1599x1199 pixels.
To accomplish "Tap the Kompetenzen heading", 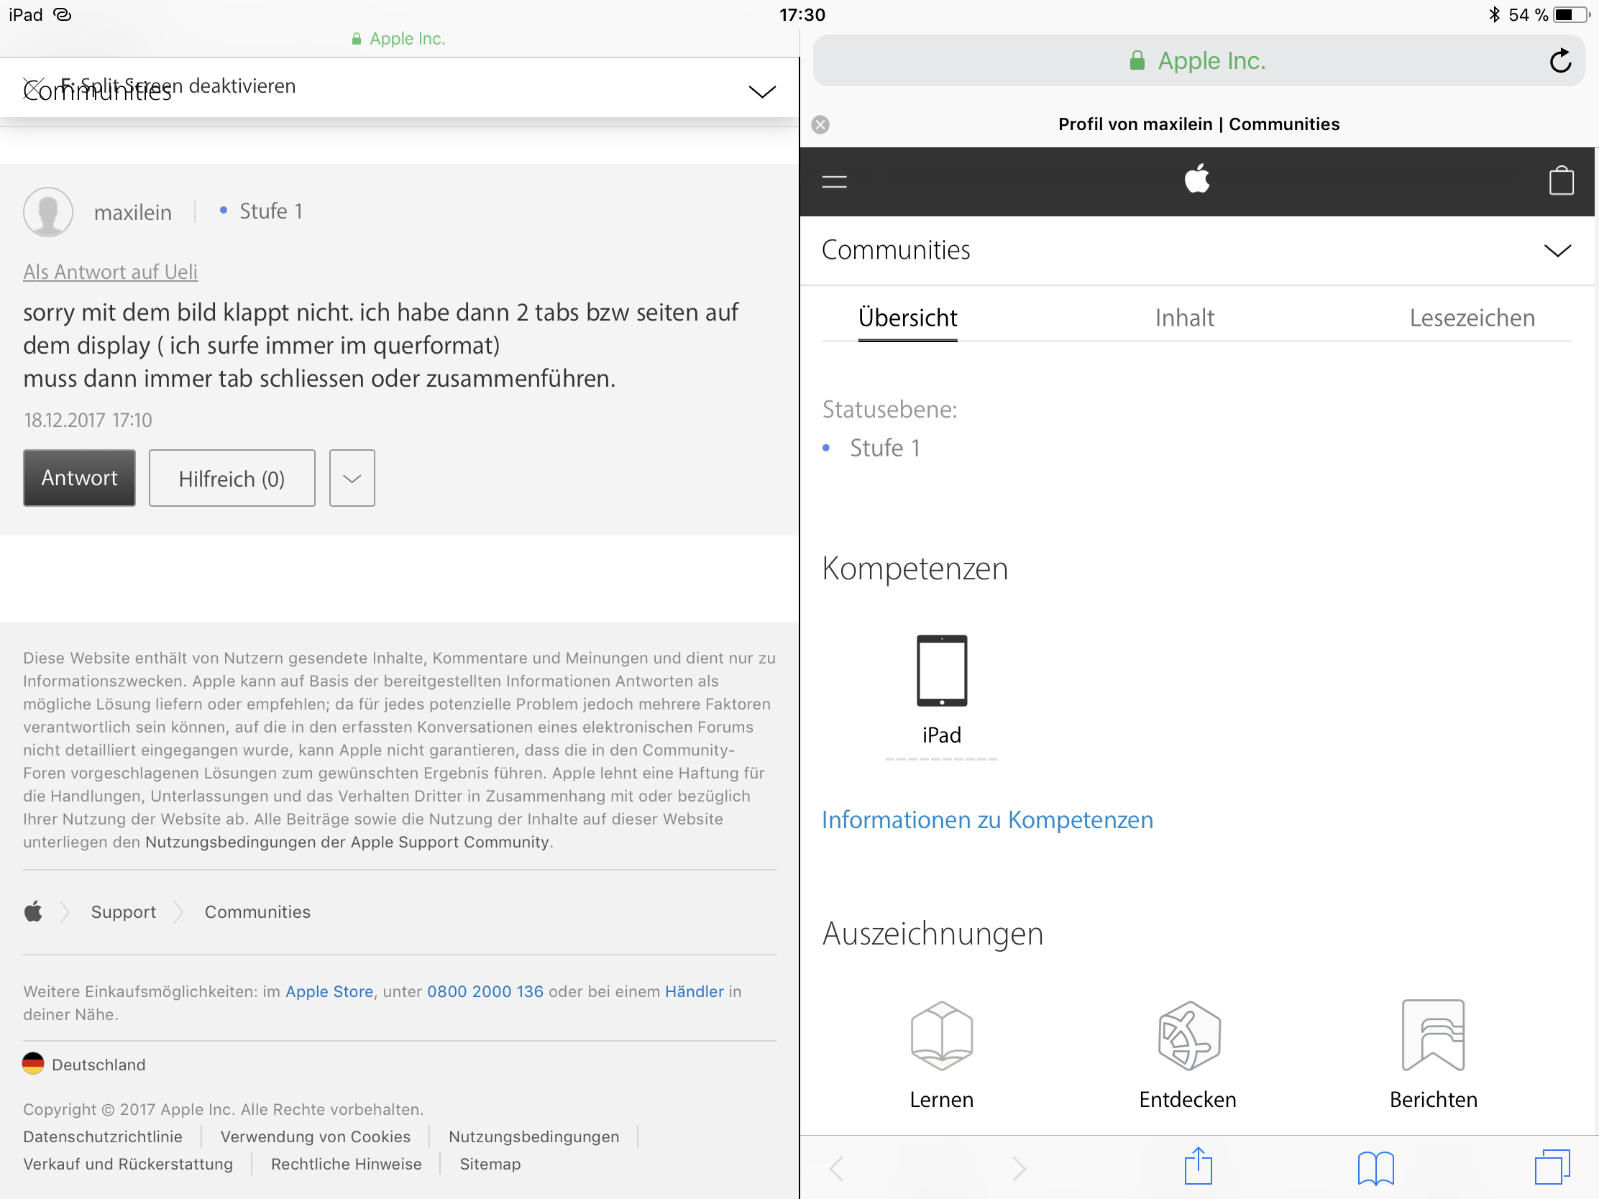I will coord(915,568).
